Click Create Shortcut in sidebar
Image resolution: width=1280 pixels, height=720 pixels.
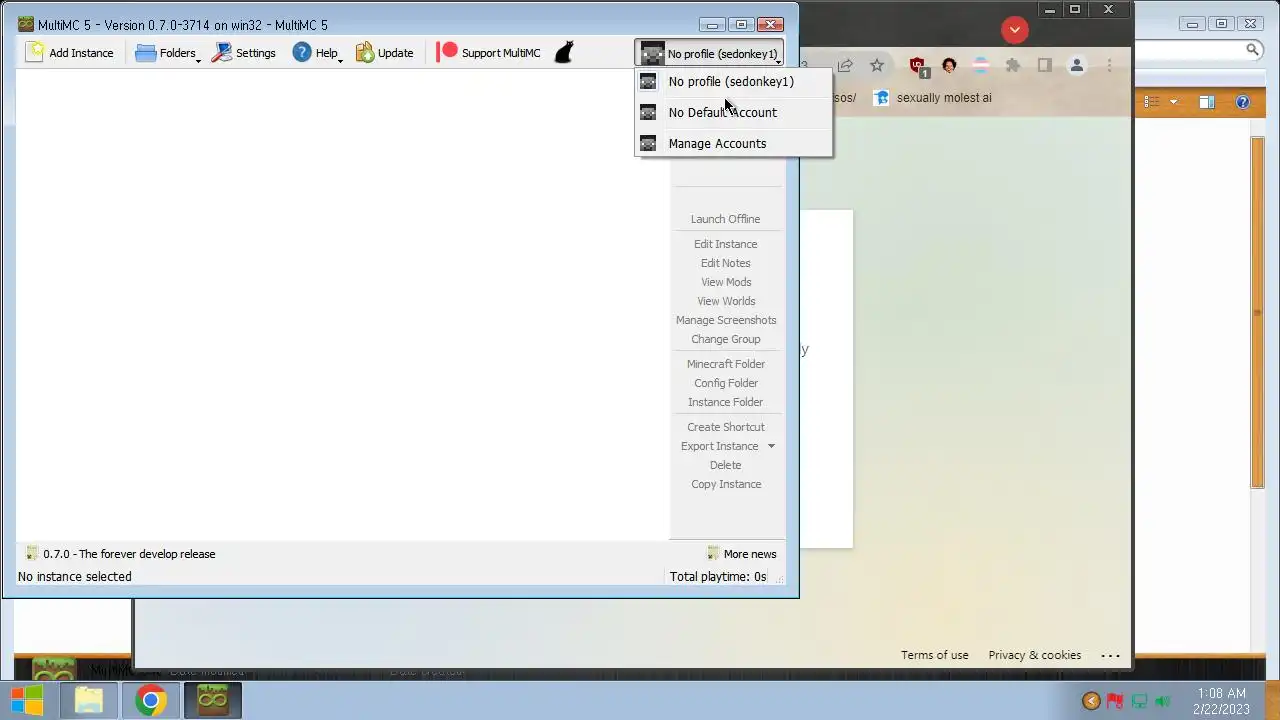(725, 427)
